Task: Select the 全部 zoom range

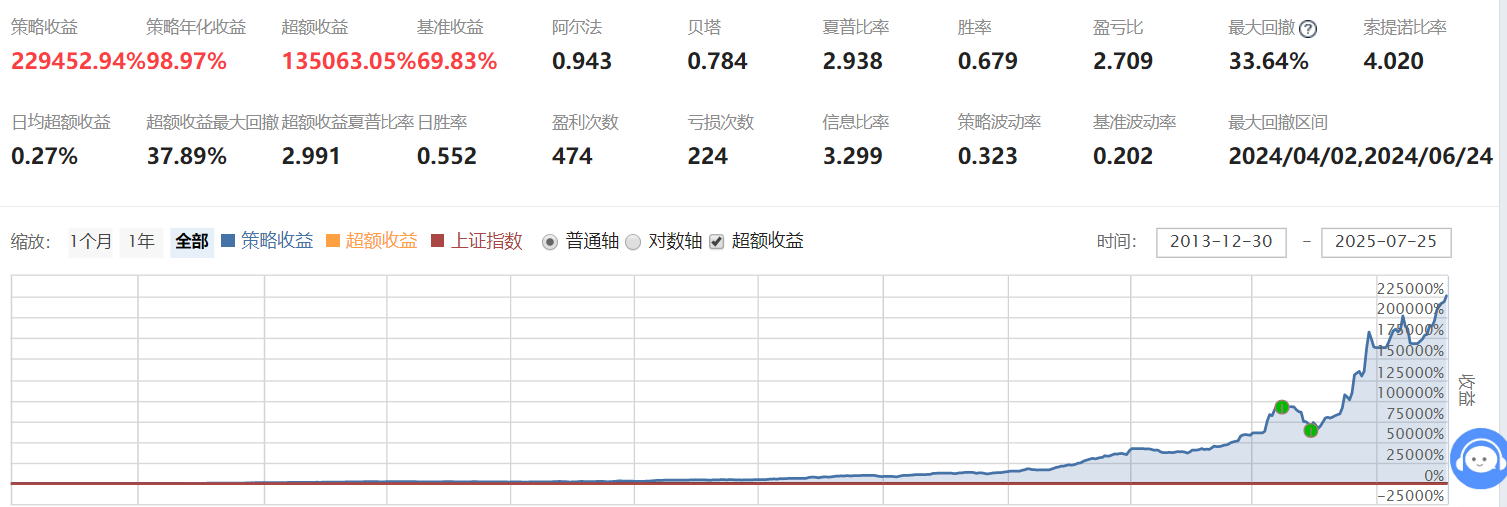Action: pos(191,242)
